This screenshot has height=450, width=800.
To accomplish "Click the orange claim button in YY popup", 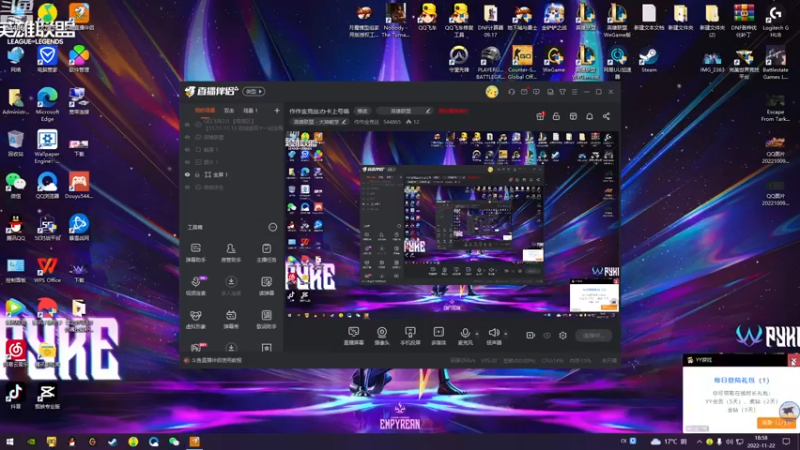I will coord(776,423).
